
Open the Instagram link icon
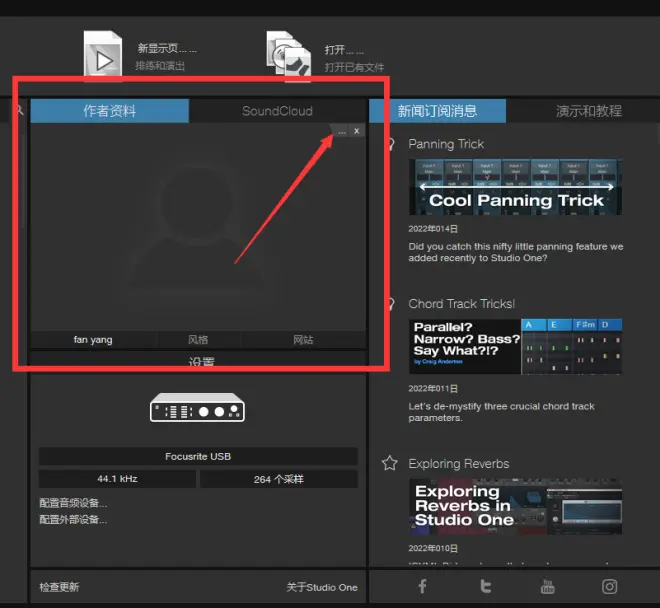pos(609,586)
